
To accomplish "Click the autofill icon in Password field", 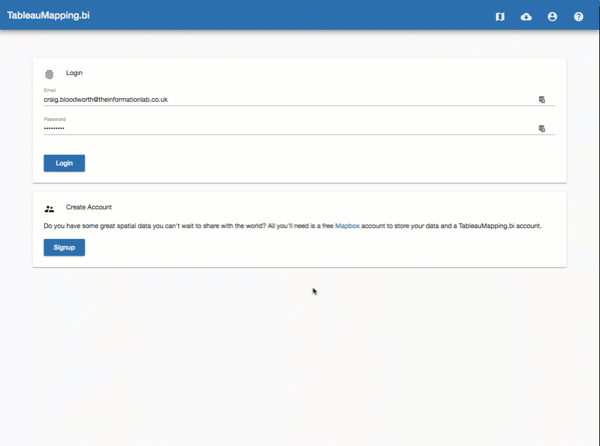I will (x=542, y=129).
